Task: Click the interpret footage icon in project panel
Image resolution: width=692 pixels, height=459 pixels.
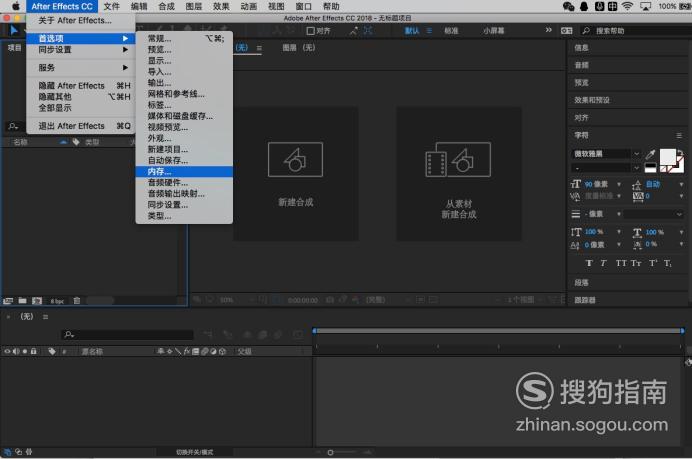Action: point(8,301)
